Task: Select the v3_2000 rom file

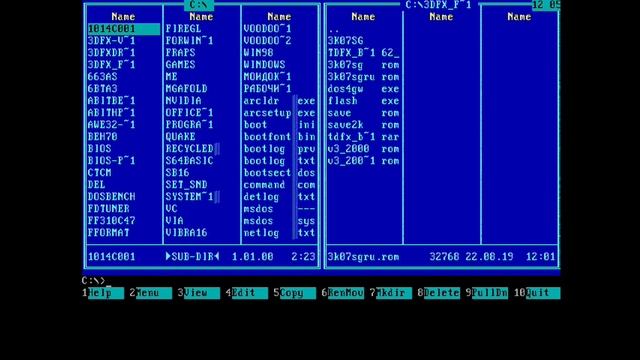Action: tap(363, 149)
